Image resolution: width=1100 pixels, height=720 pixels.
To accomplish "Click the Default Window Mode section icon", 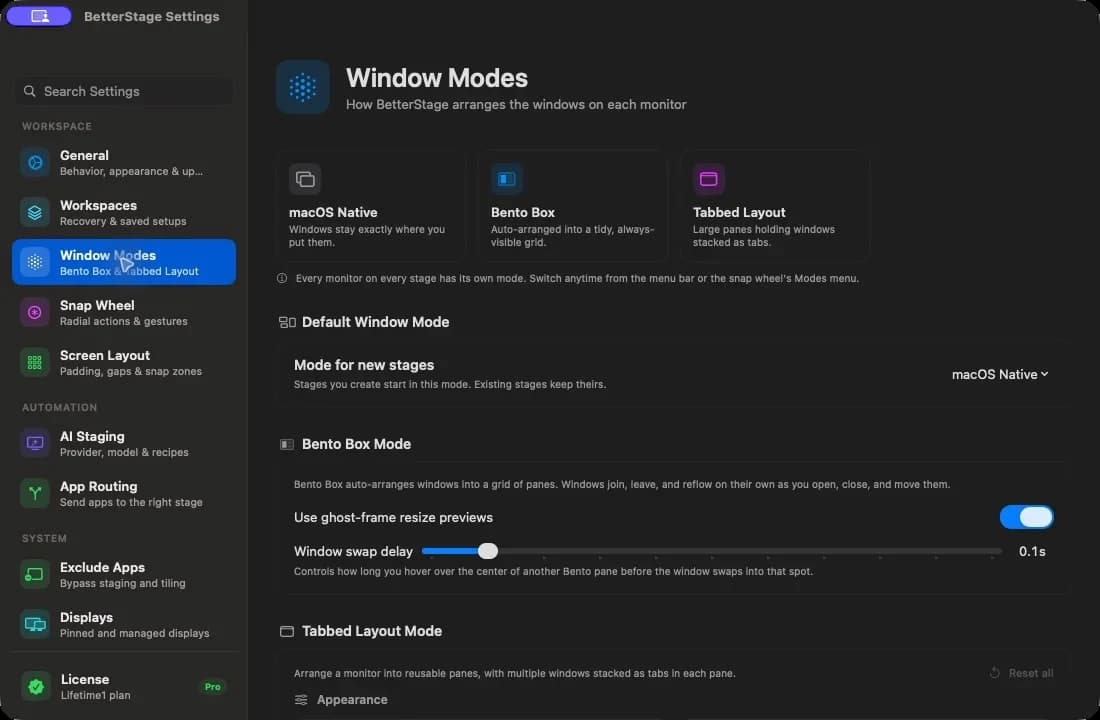I will pyautogui.click(x=287, y=322).
